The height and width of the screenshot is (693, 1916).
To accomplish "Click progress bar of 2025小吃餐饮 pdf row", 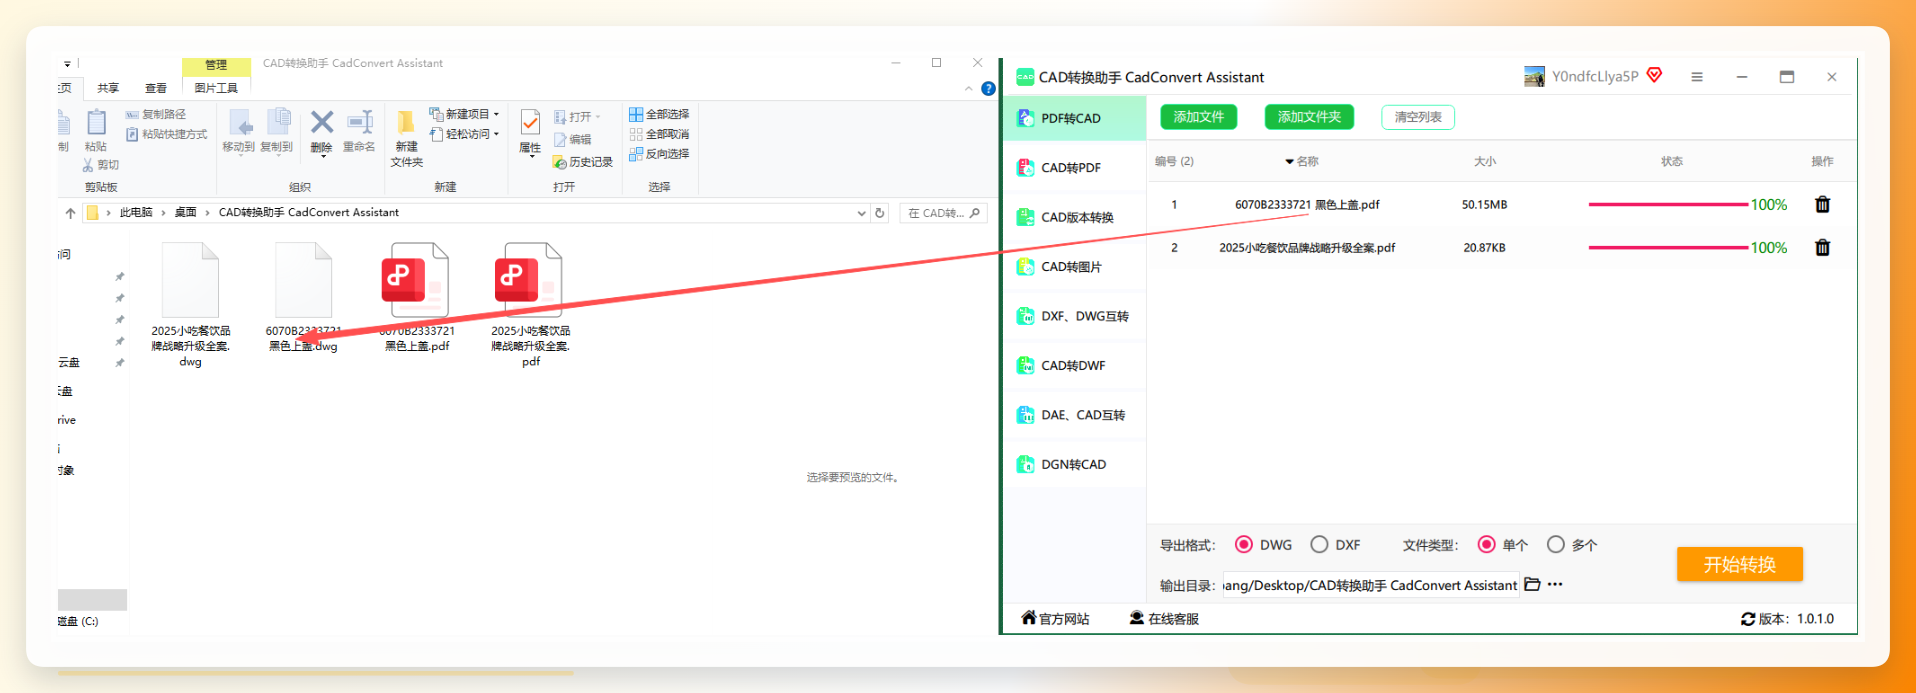I will [x=1668, y=248].
